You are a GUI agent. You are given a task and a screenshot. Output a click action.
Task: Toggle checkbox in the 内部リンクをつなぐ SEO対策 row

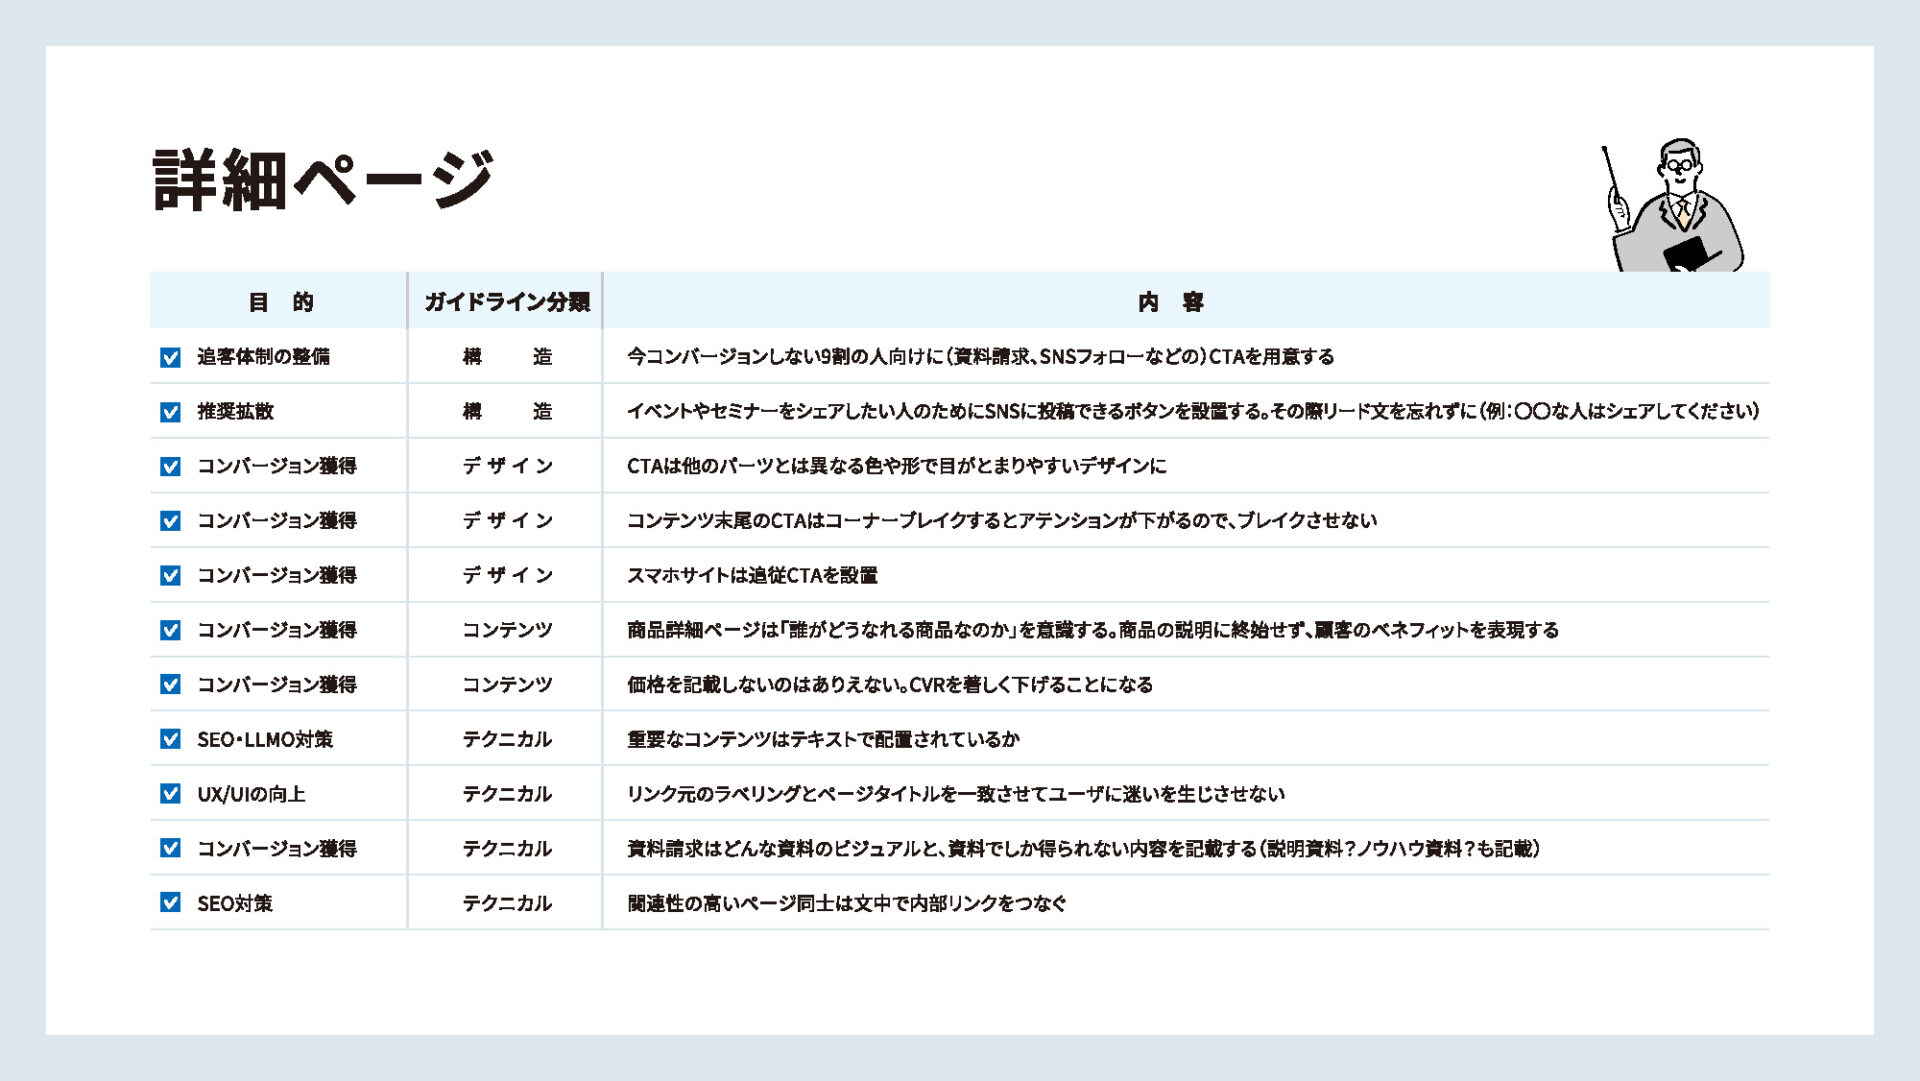171,903
